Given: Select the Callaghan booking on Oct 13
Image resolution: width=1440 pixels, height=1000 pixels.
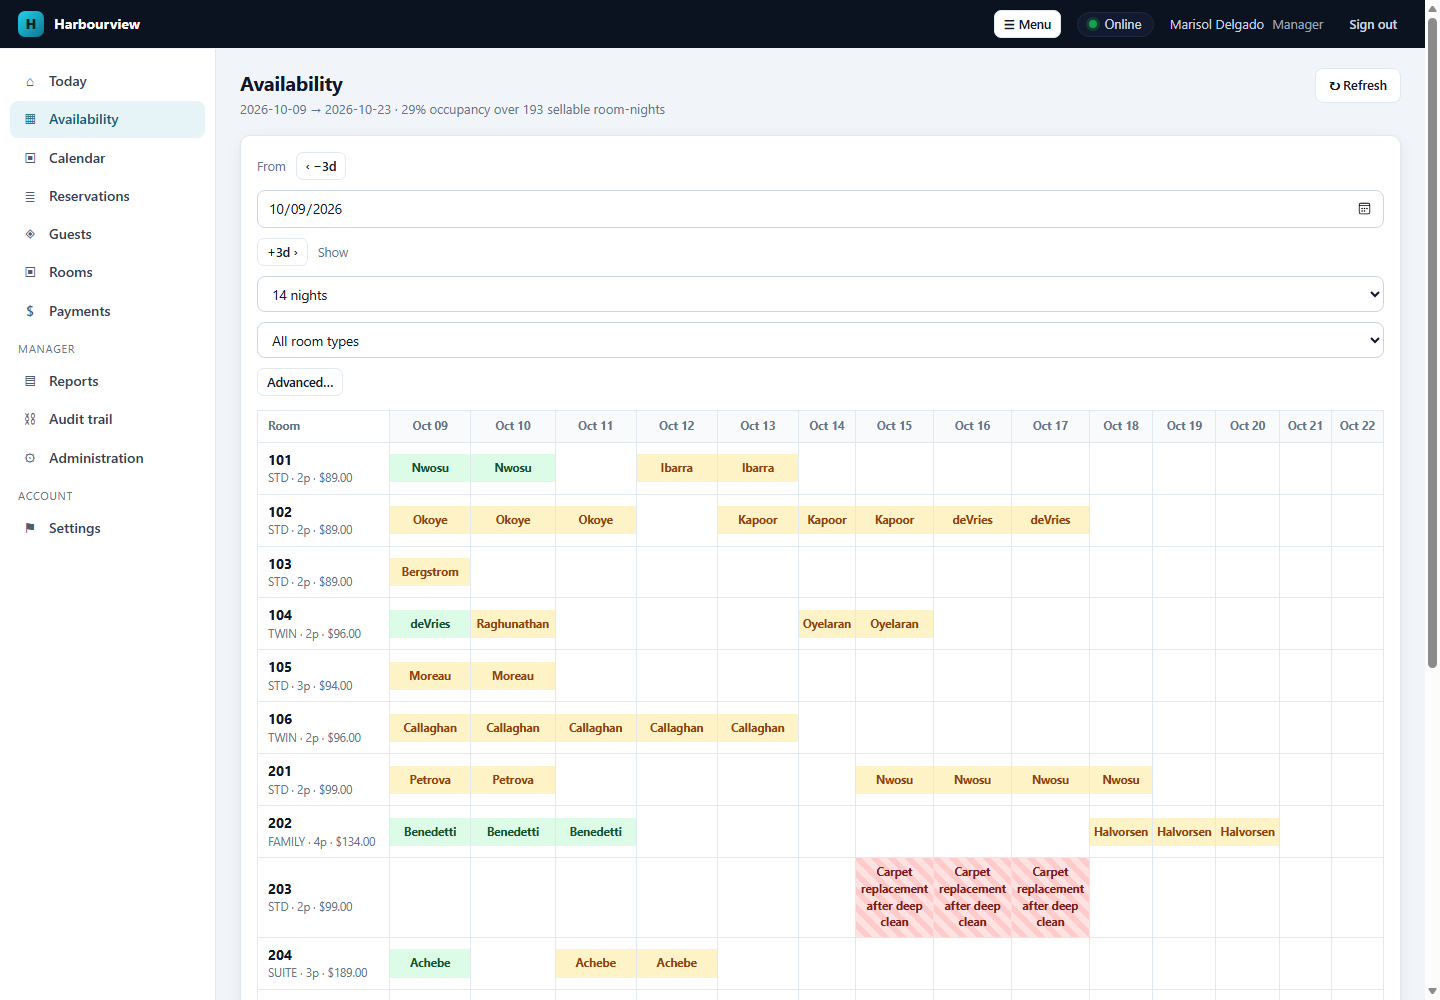Looking at the screenshot, I should pos(758,728).
